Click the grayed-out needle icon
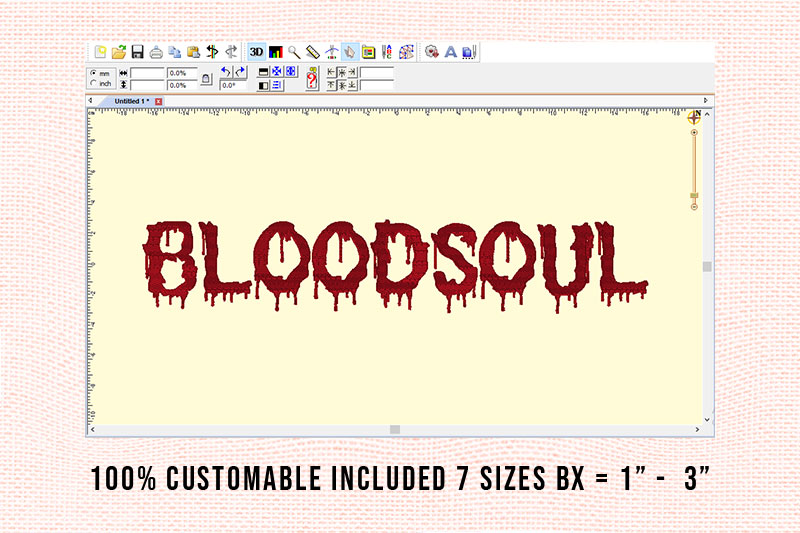The image size is (800, 533). click(x=231, y=52)
